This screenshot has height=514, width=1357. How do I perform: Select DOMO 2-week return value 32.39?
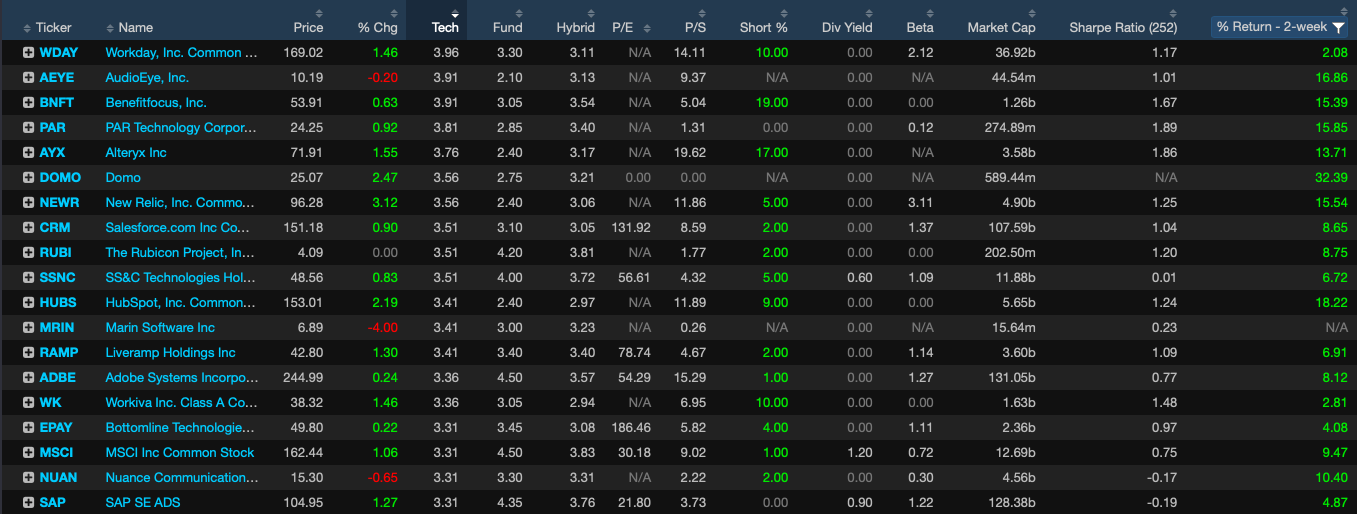click(x=1330, y=177)
